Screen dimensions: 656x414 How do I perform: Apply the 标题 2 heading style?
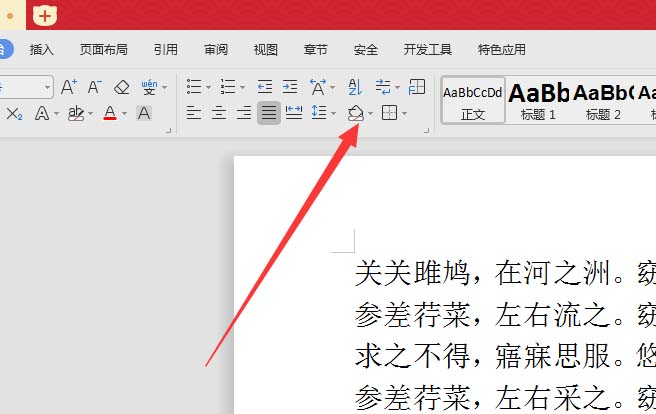point(603,100)
